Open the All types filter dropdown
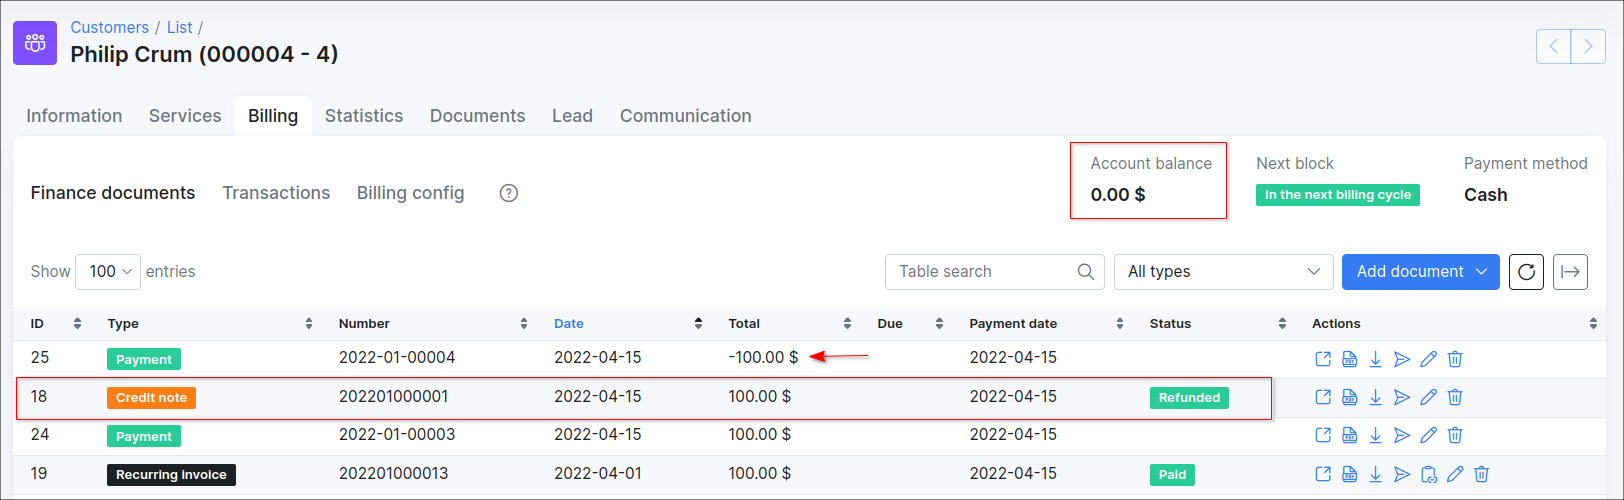The image size is (1624, 500). click(1223, 272)
